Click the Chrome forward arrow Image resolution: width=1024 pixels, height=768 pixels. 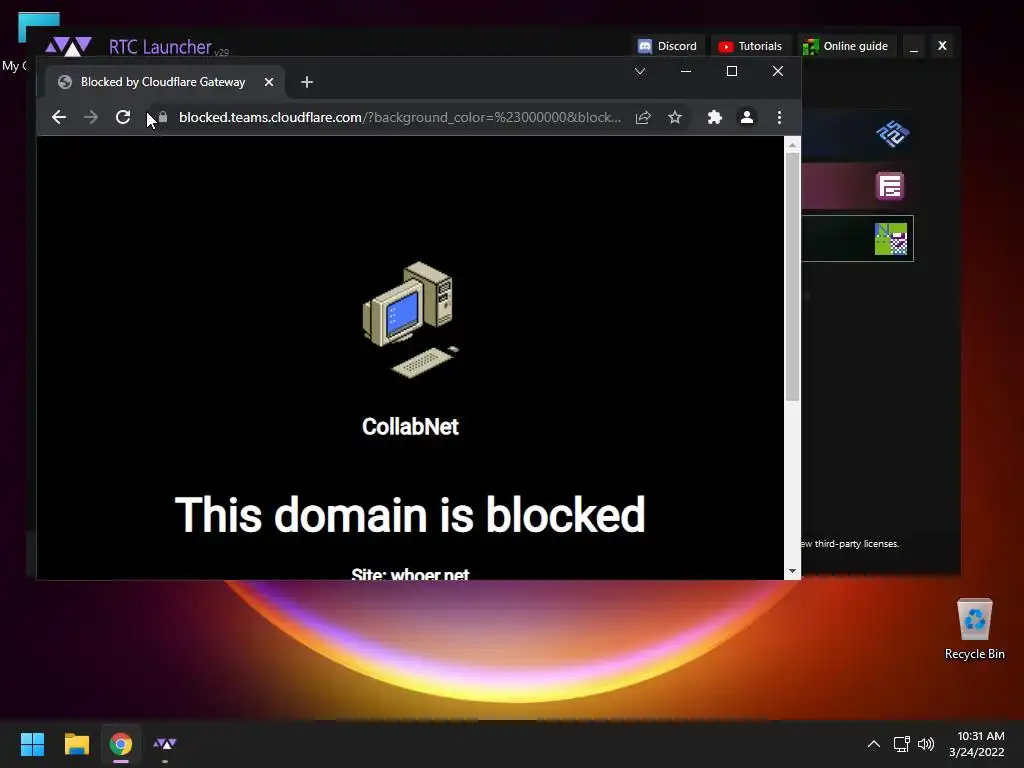91,118
